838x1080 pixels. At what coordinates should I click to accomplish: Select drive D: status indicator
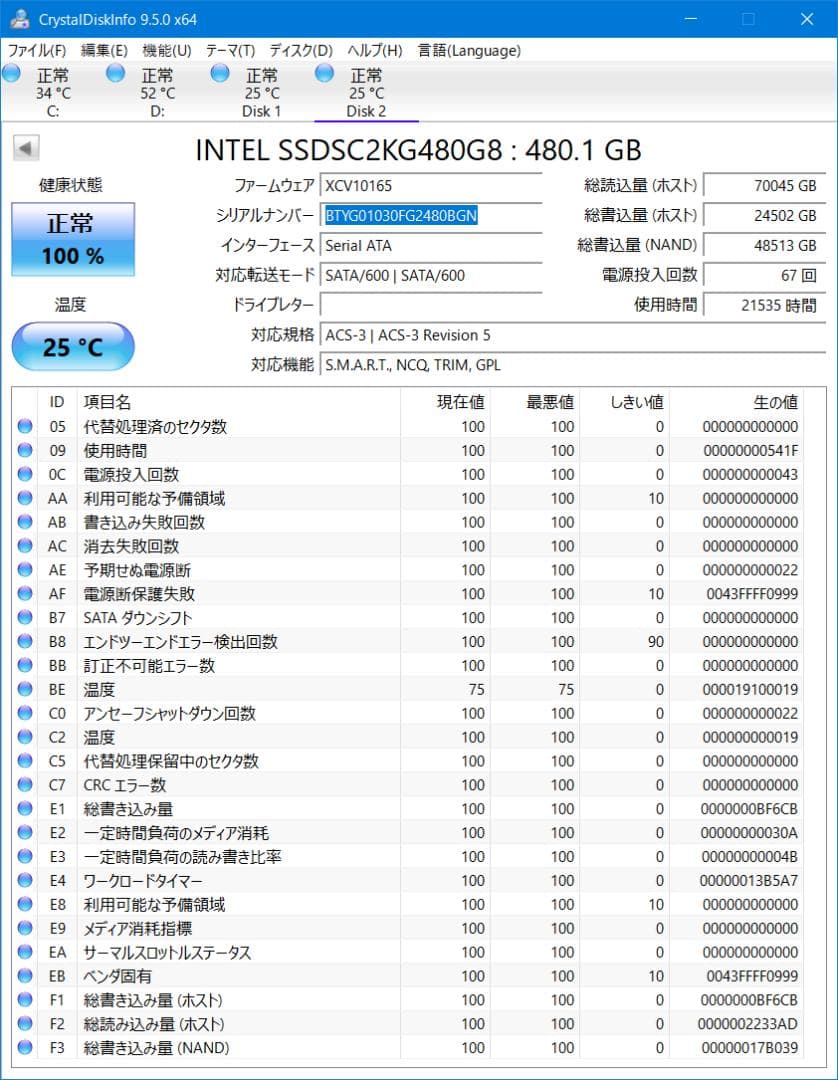click(x=115, y=71)
